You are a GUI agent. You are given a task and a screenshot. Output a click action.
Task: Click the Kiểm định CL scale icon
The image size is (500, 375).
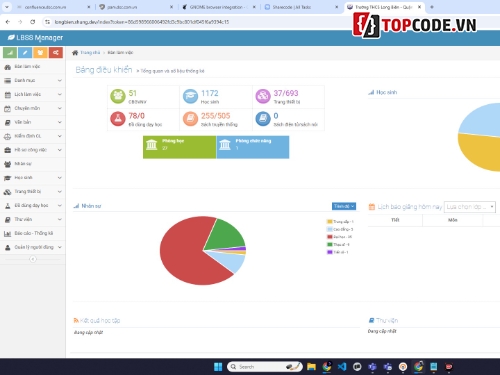coord(7,136)
